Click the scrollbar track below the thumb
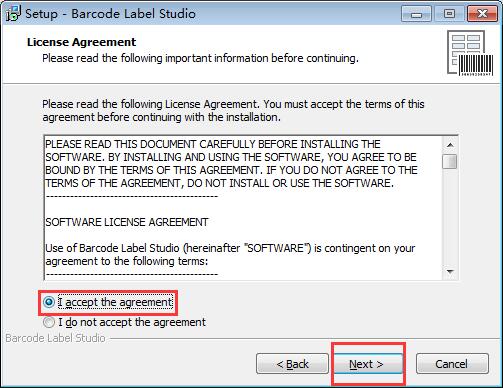 (x=450, y=217)
